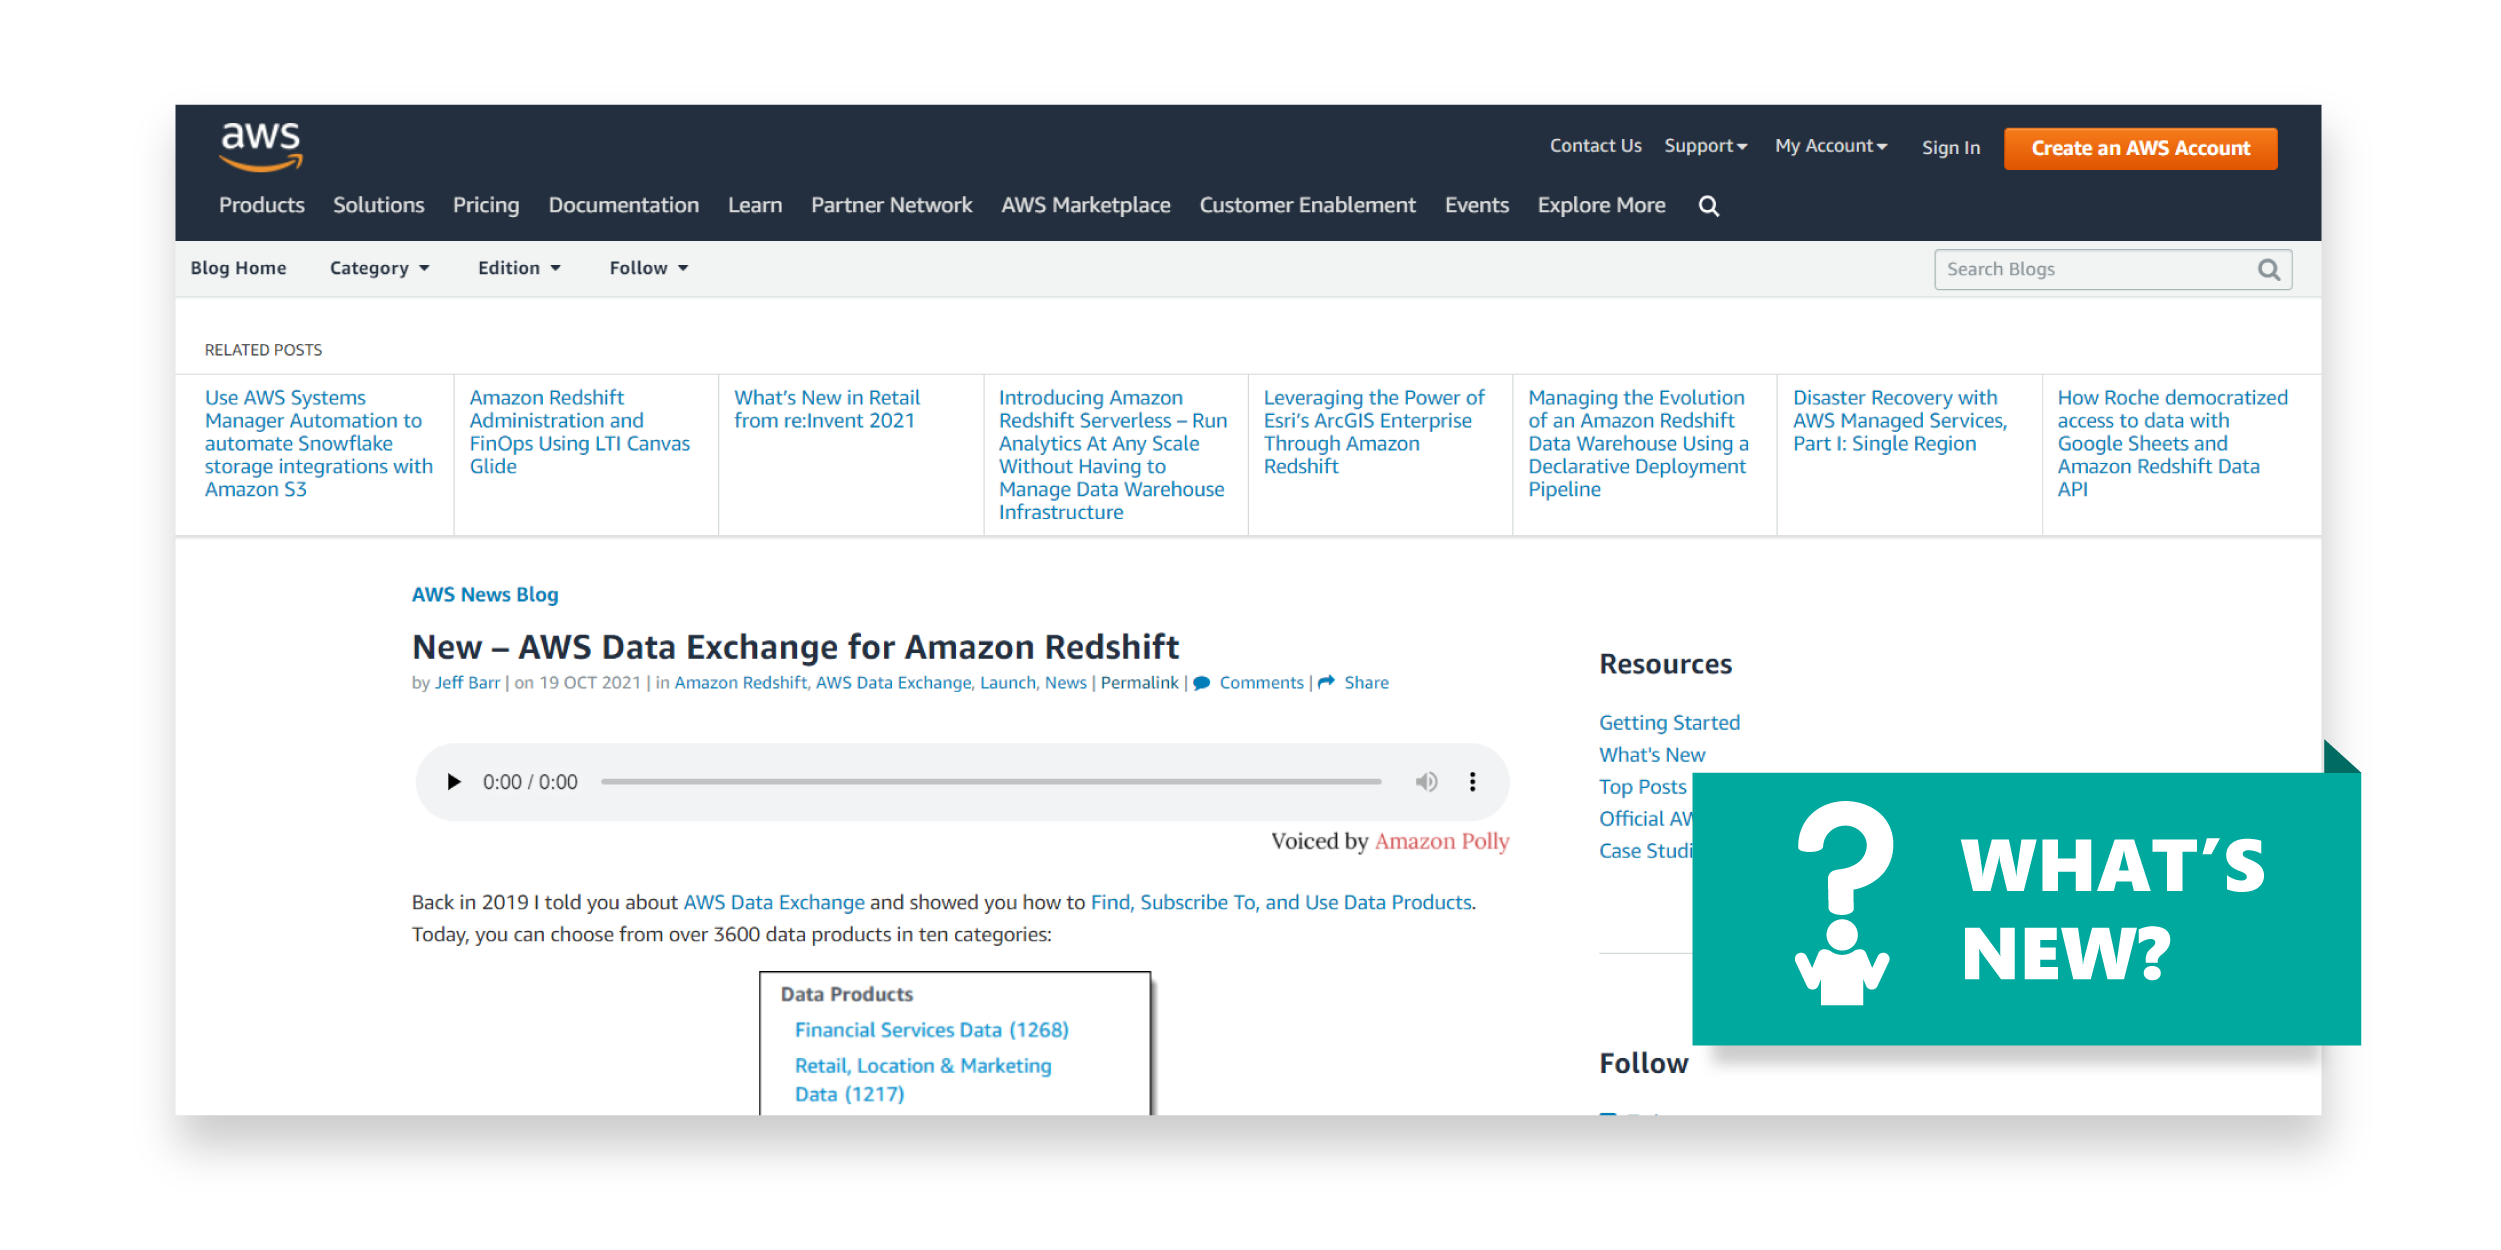The image size is (2501, 1250).
Task: Open Find, Subscribe To, and Use Data Products
Action: click(1281, 903)
